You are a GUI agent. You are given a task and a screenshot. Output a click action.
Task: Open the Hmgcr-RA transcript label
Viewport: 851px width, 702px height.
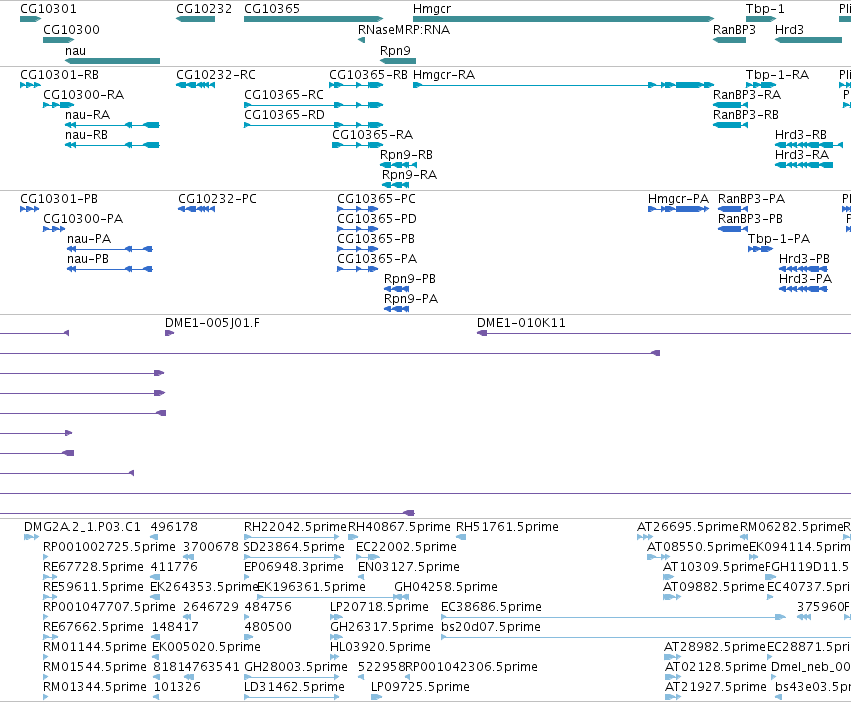444,75
